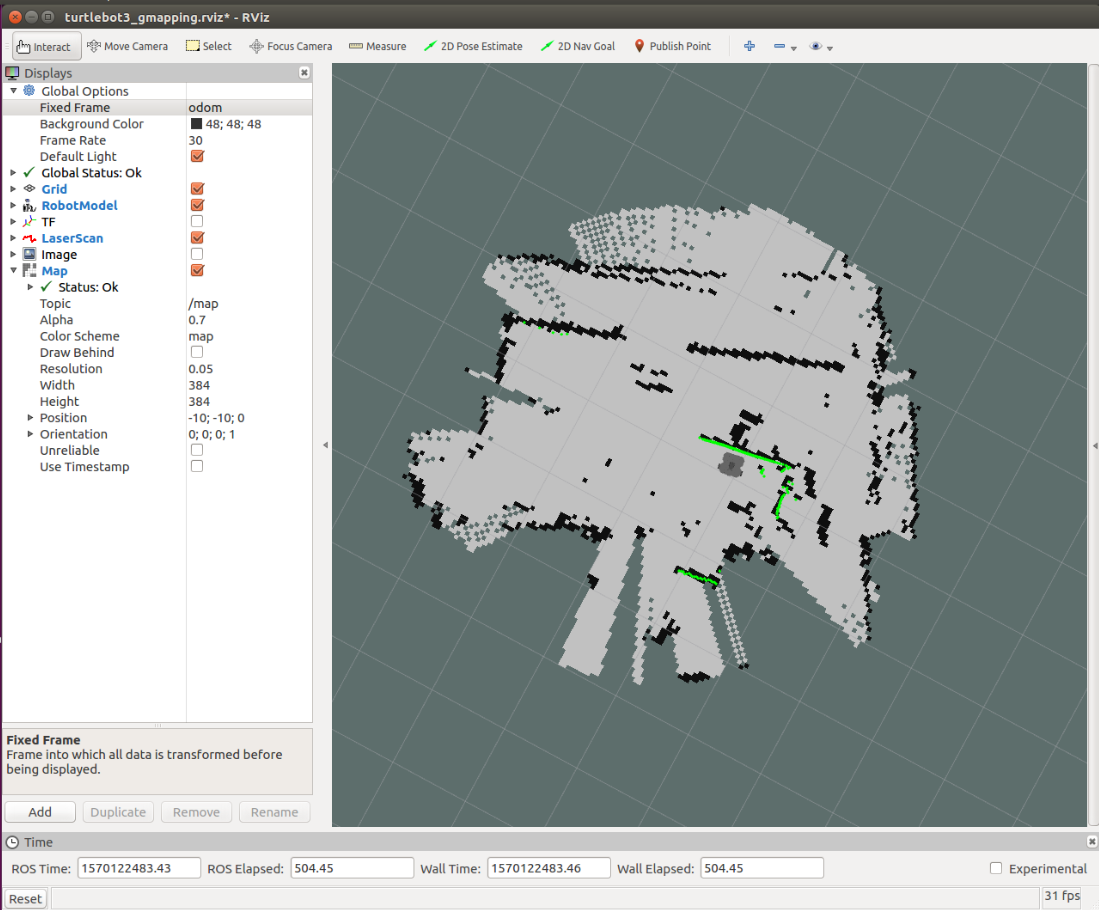Viewport: 1099px width, 910px height.
Task: Click the Background Color swatch
Action: [x=196, y=123]
